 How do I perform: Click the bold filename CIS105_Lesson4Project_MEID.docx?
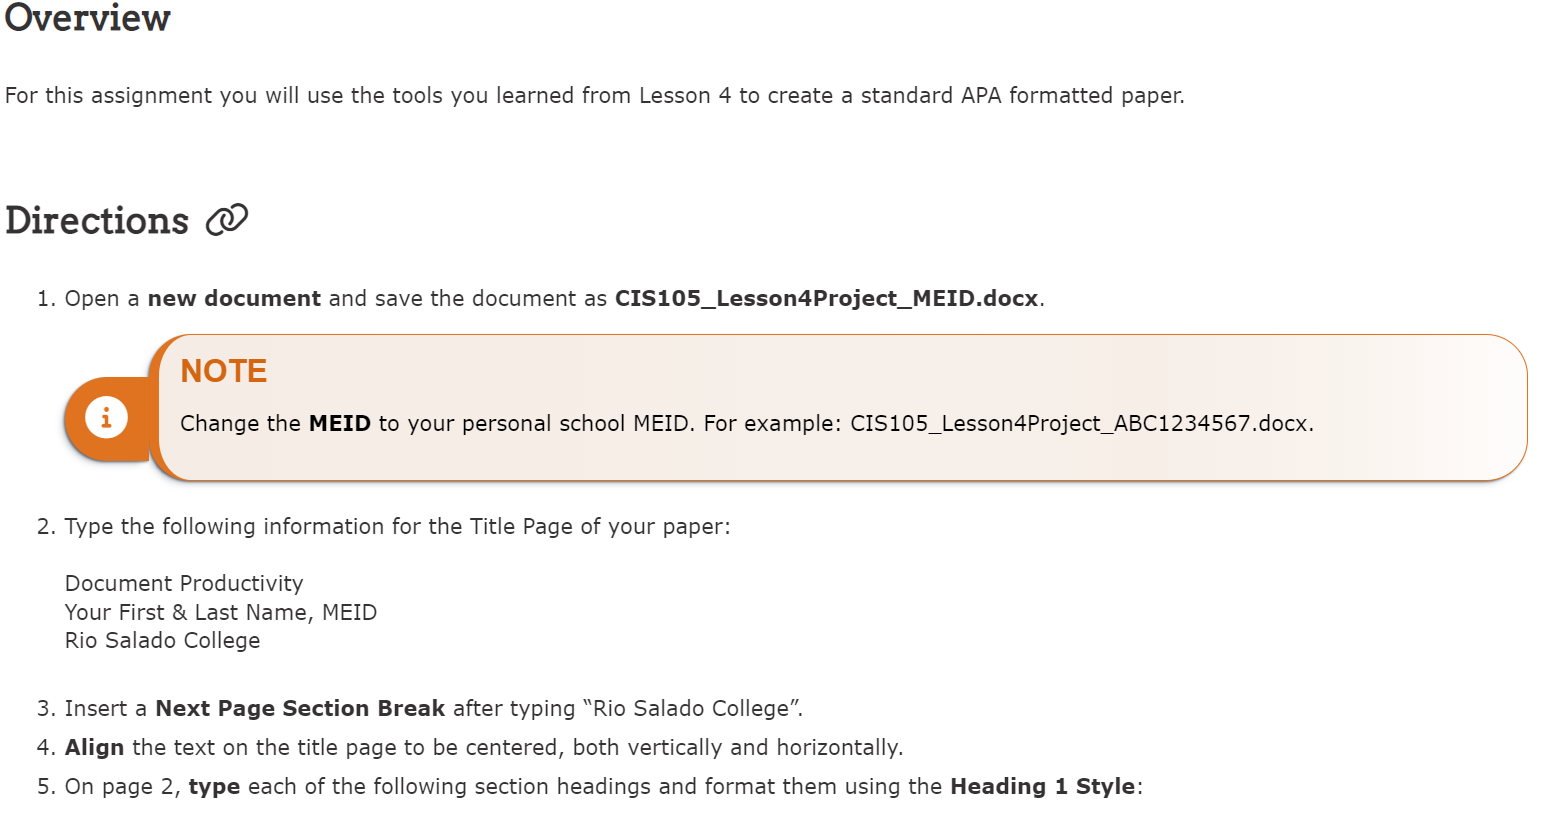coord(826,299)
